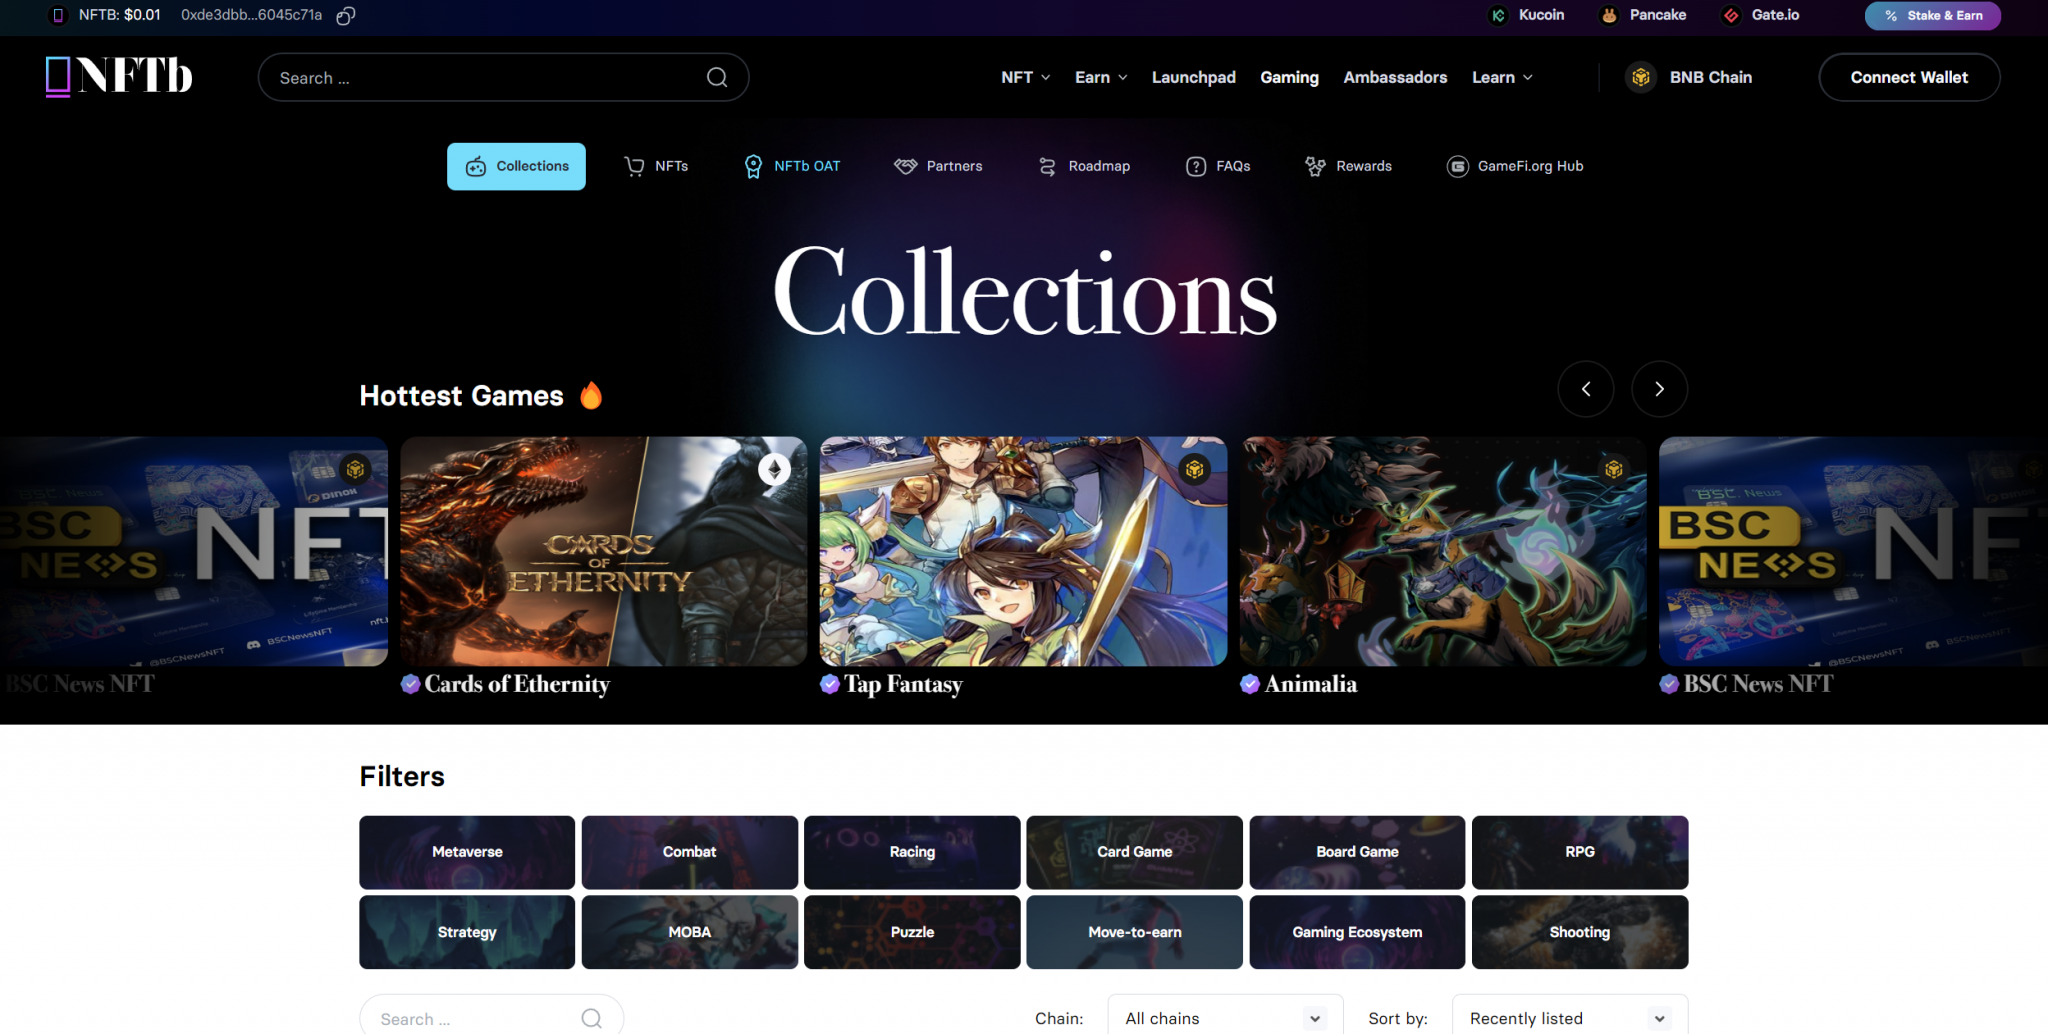Screen dimensions: 2048x1034
Task: Click the Pancake link text
Action: [1657, 15]
